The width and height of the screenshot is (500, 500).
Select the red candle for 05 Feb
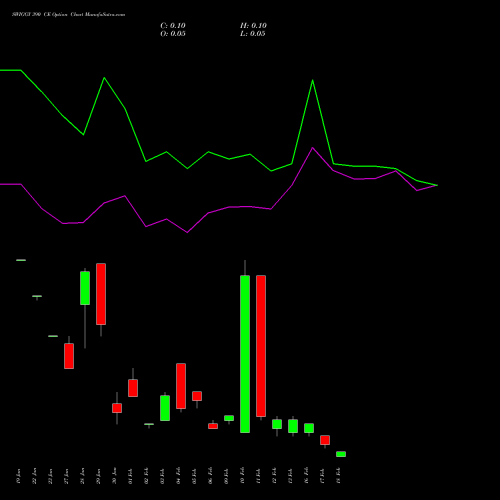click(x=197, y=396)
